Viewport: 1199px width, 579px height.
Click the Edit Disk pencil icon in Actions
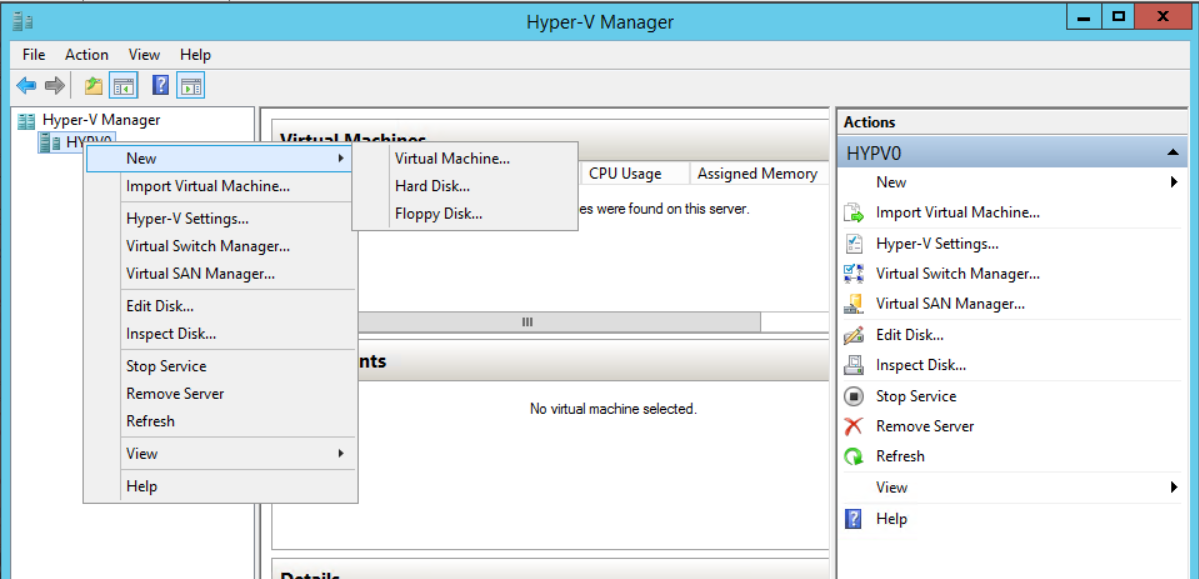tap(853, 335)
